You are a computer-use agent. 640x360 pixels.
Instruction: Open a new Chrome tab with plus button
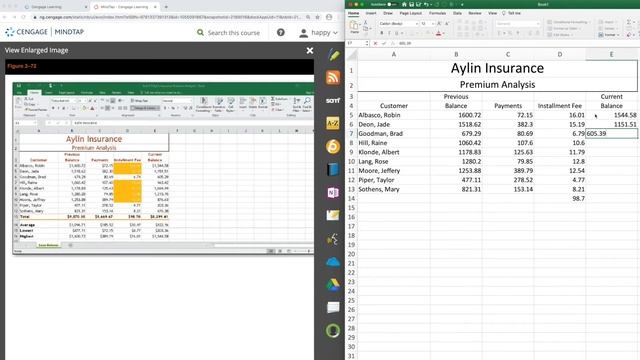pyautogui.click(x=166, y=7)
